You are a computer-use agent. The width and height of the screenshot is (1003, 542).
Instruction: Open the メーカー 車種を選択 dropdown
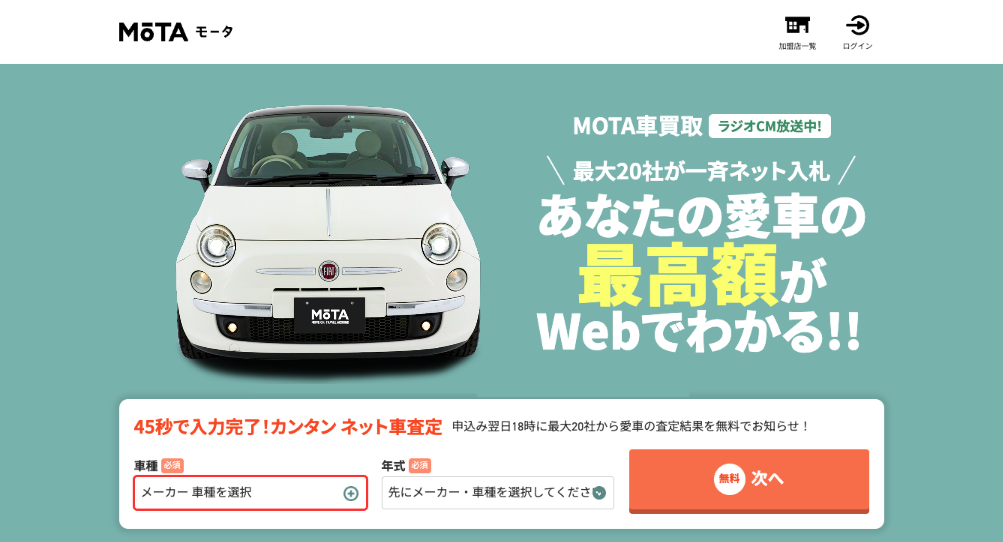[x=250, y=493]
